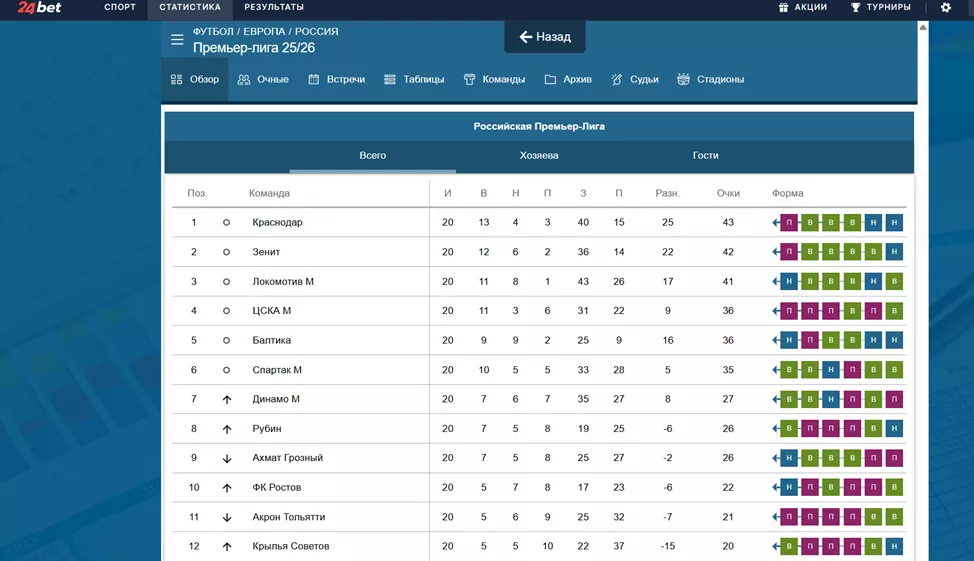Open Акции with the gift icon

click(x=802, y=8)
